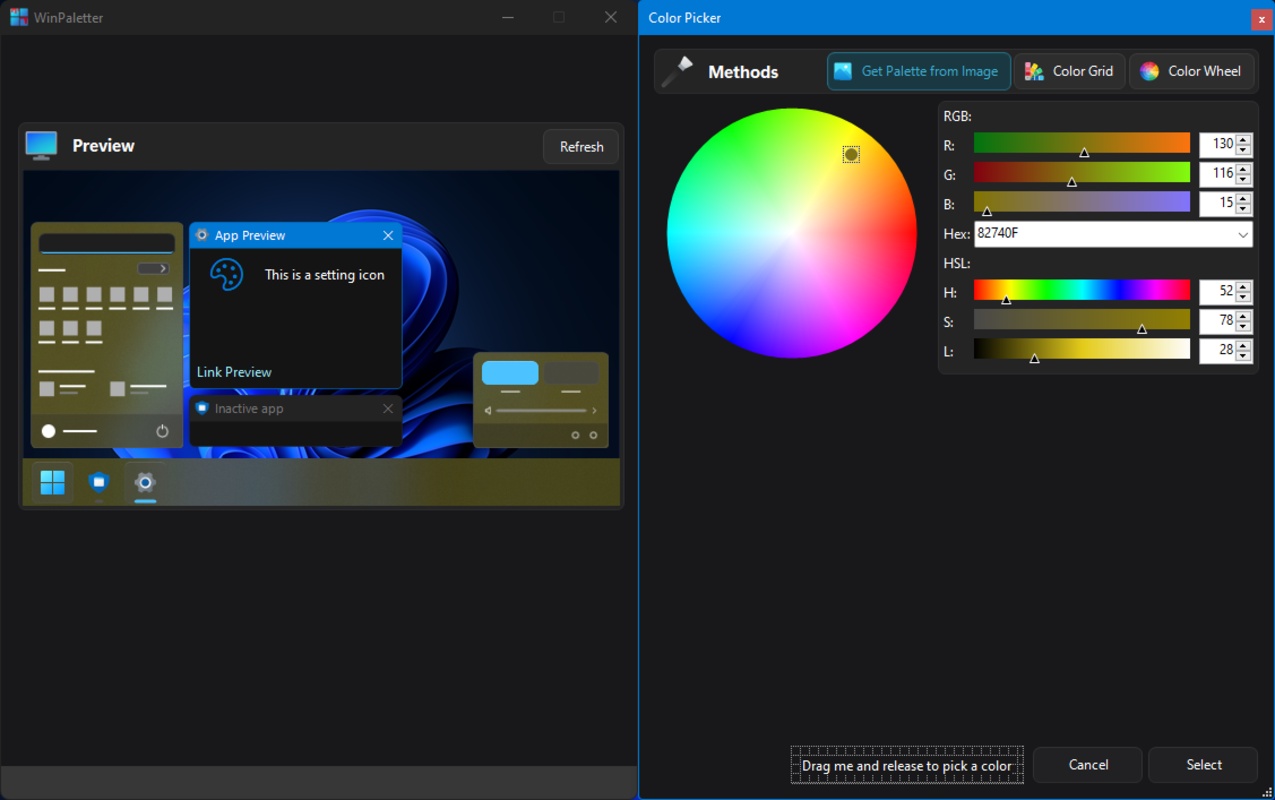Click the Windows Start icon in preview taskbar

(52, 483)
